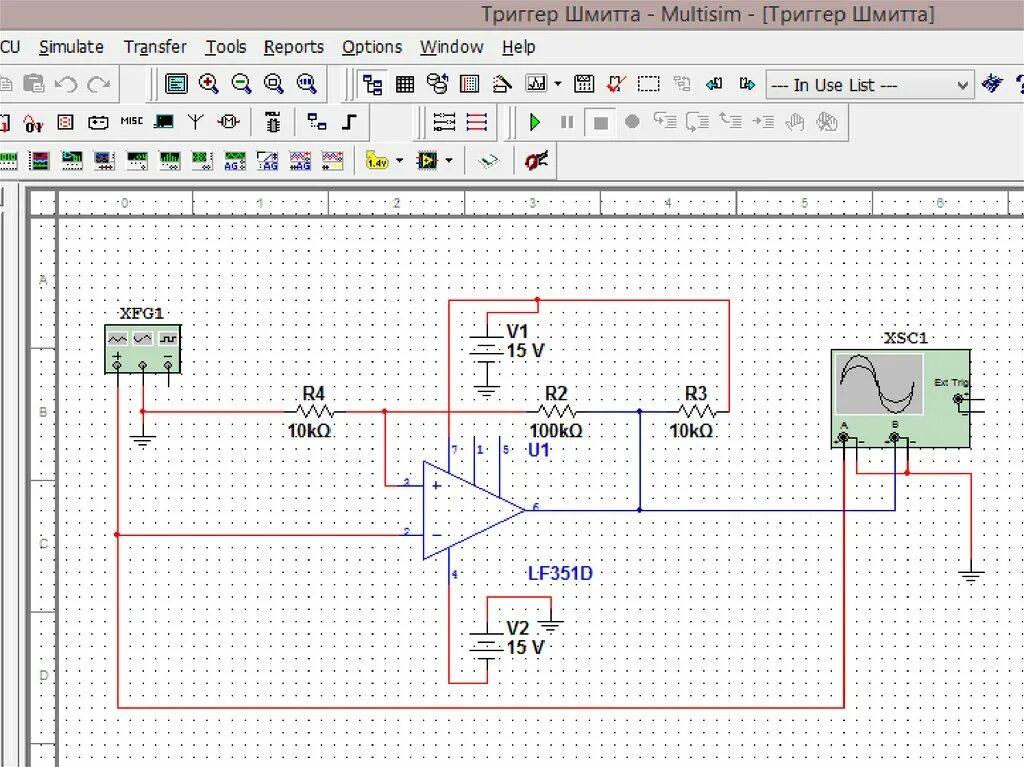
Task: Open the Grapher icon
Action: click(536, 84)
